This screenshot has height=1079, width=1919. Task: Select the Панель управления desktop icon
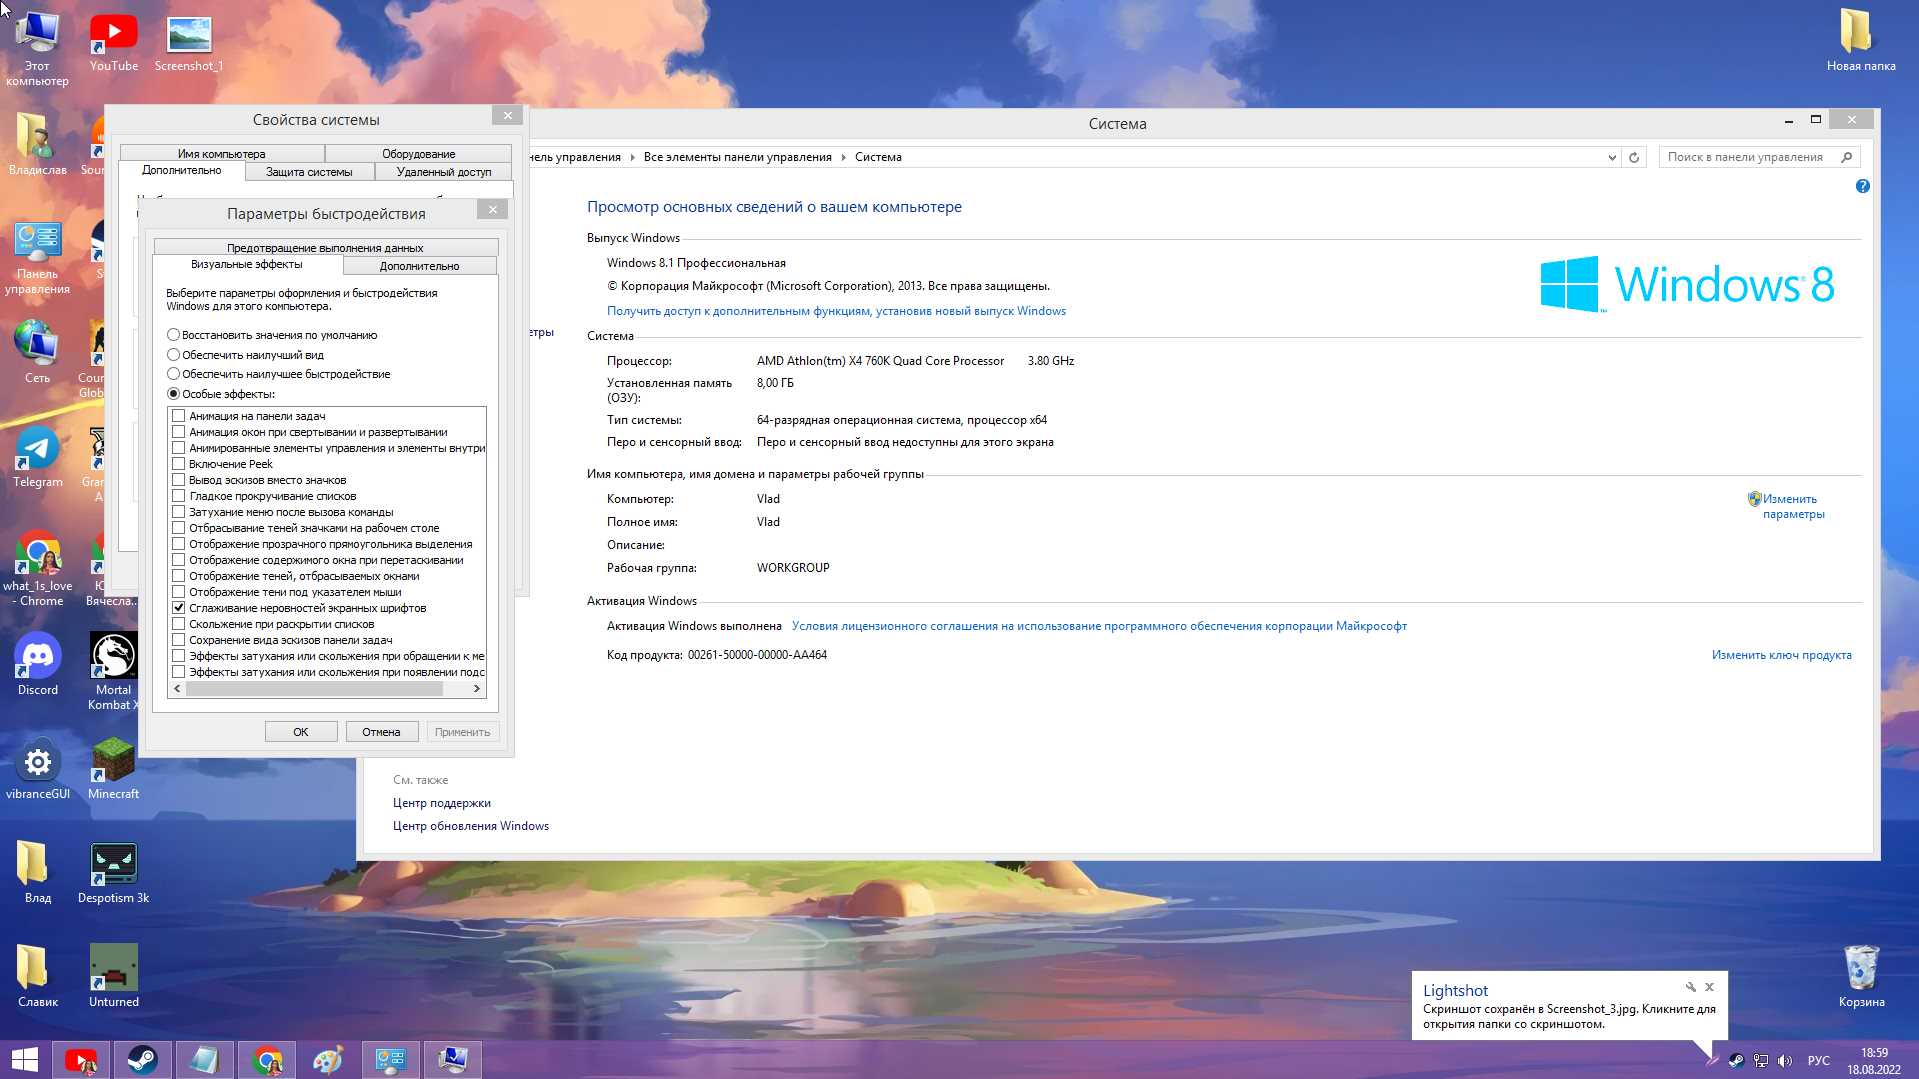[38, 258]
